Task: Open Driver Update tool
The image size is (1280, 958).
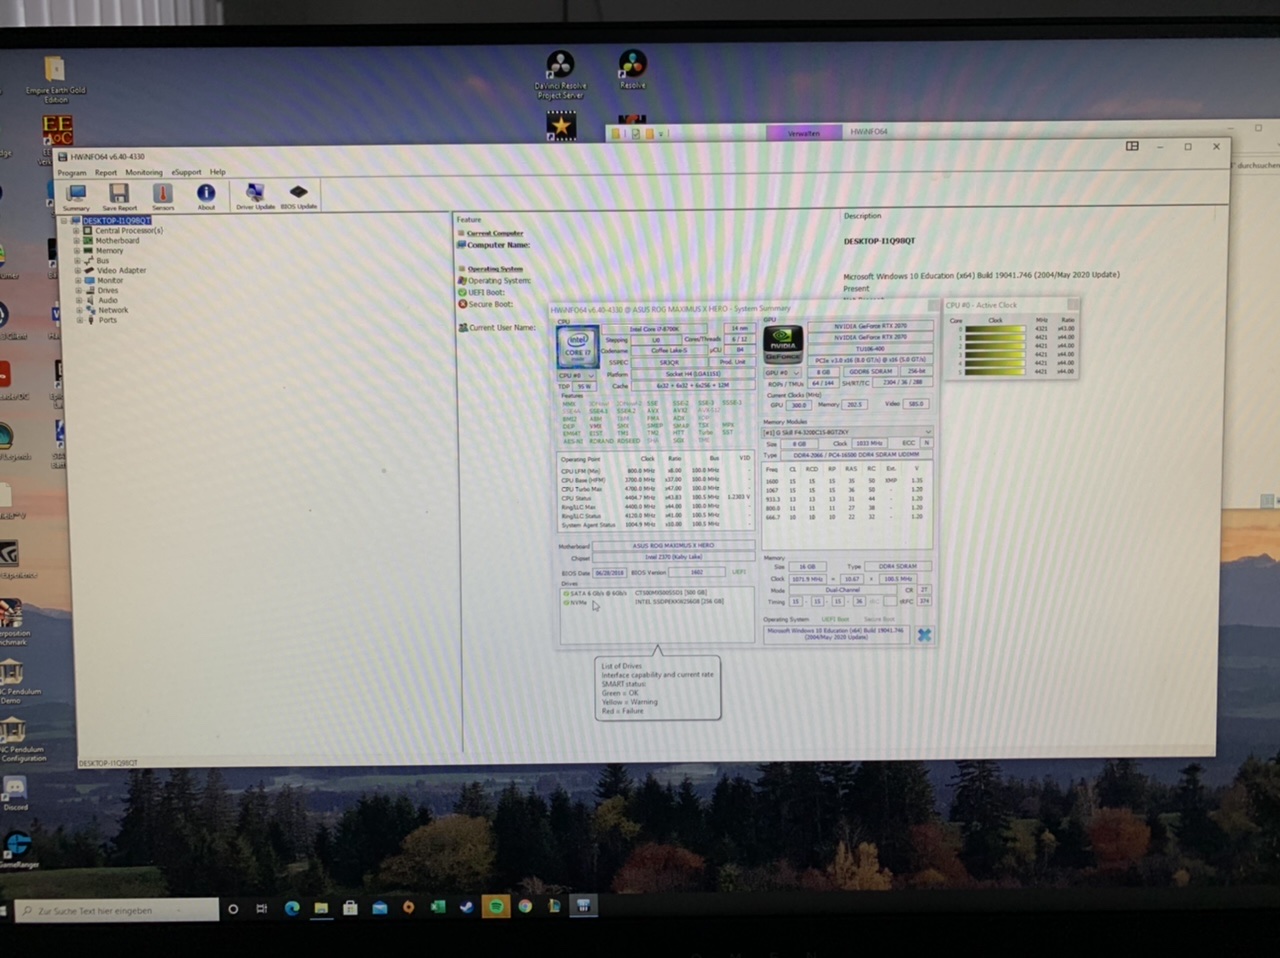Action: click(x=255, y=195)
